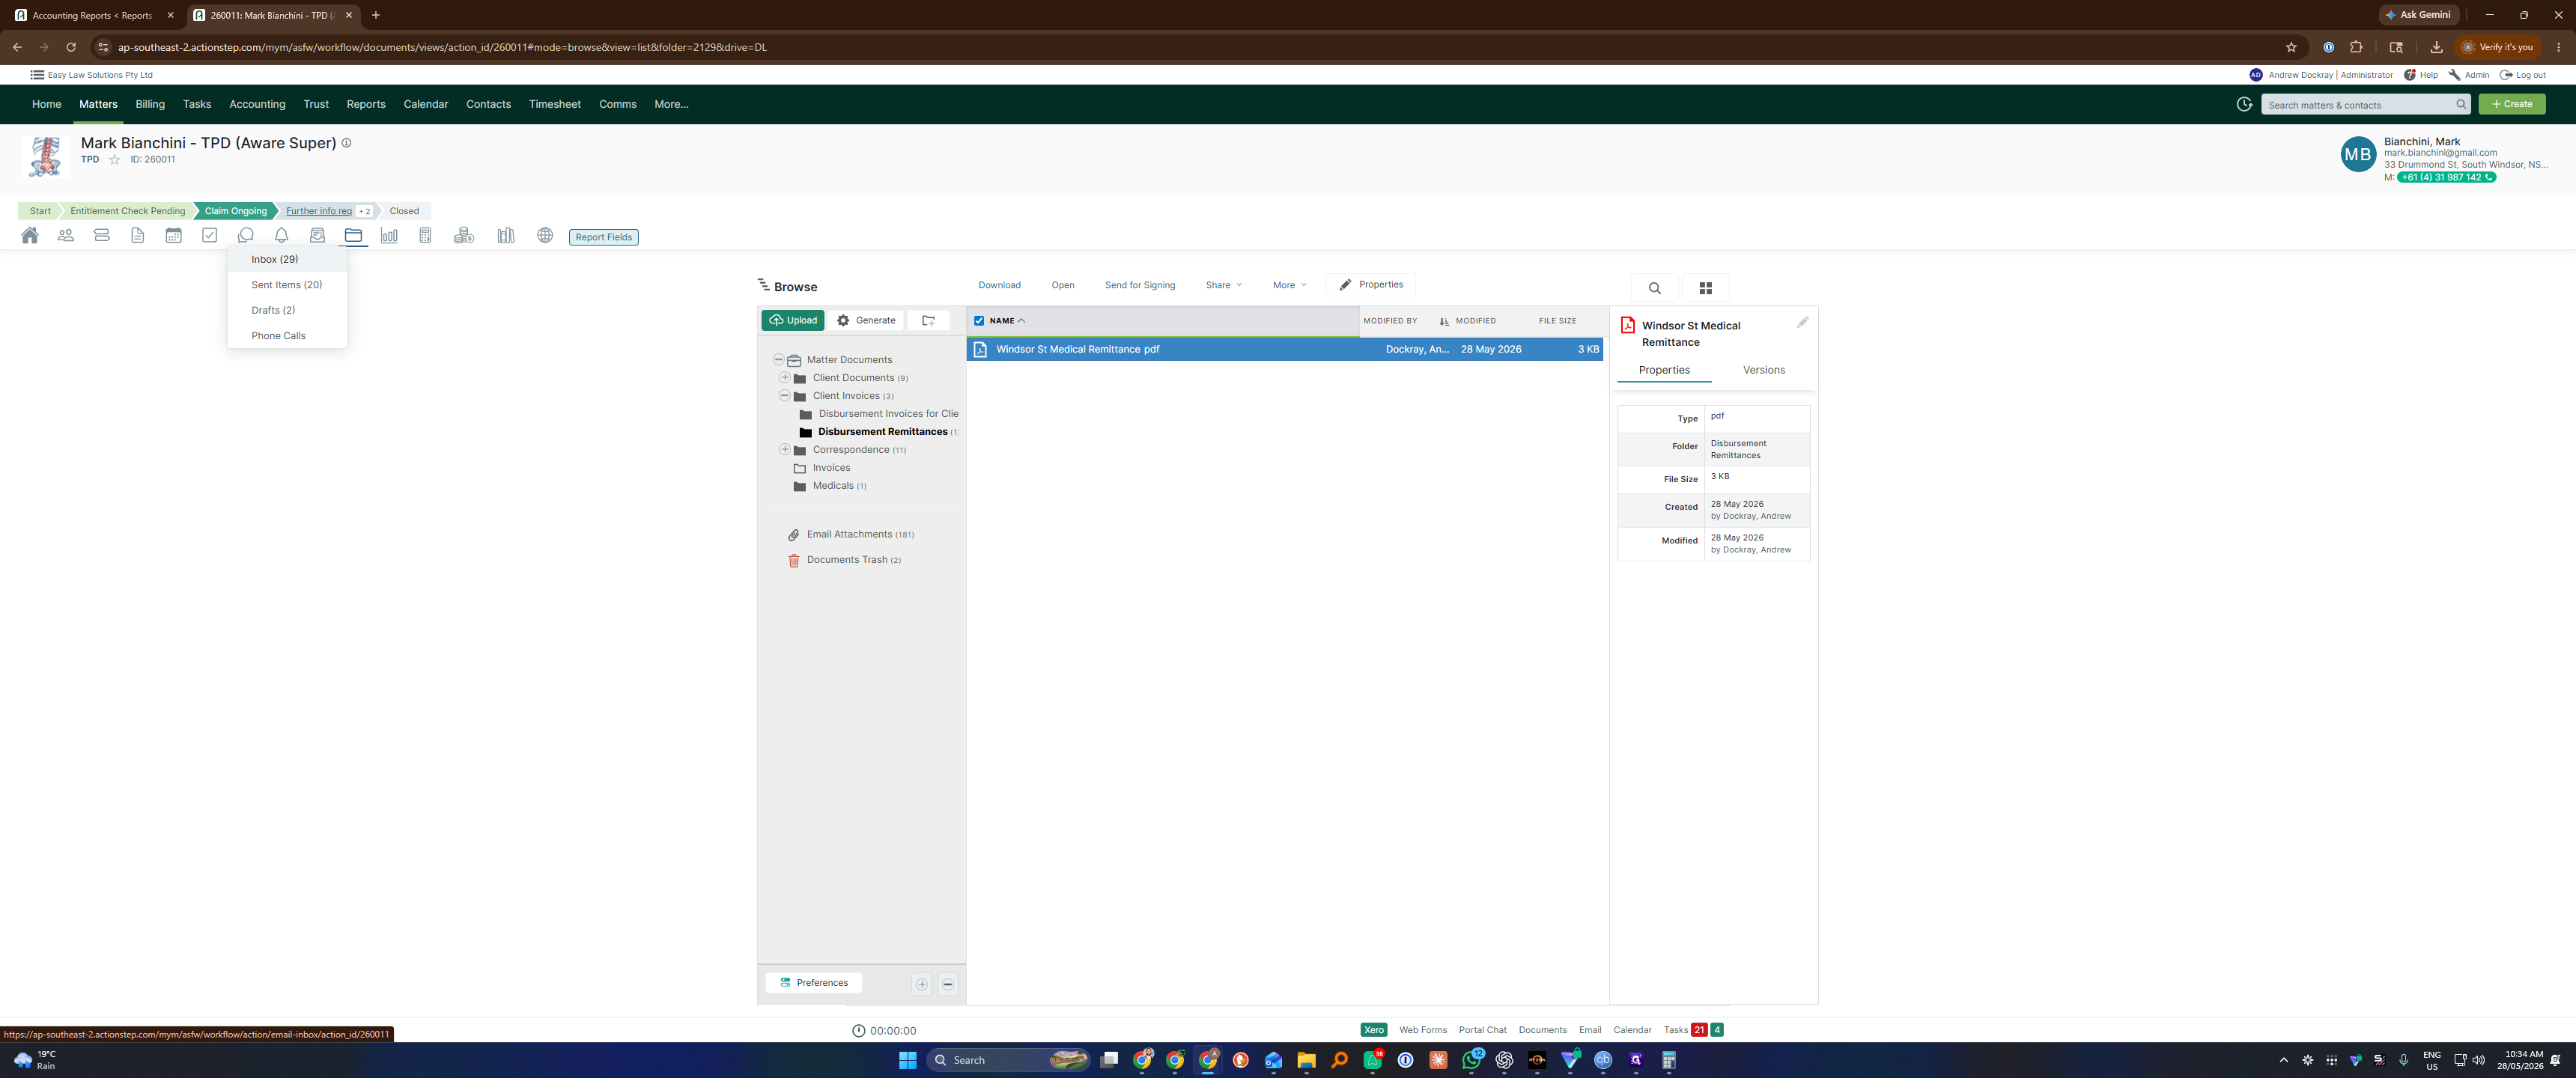Expand the +2 workflow steps badge
The image size is (2576, 1078).
click(x=365, y=211)
